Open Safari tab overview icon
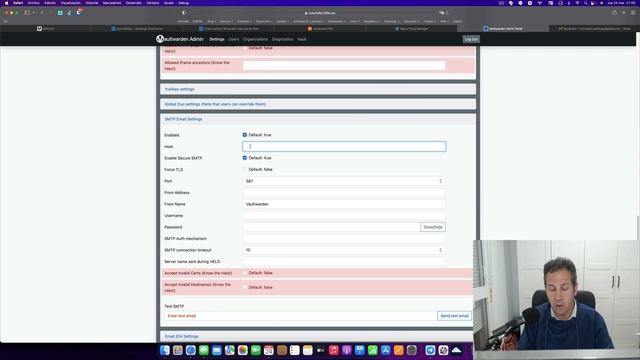 point(633,13)
